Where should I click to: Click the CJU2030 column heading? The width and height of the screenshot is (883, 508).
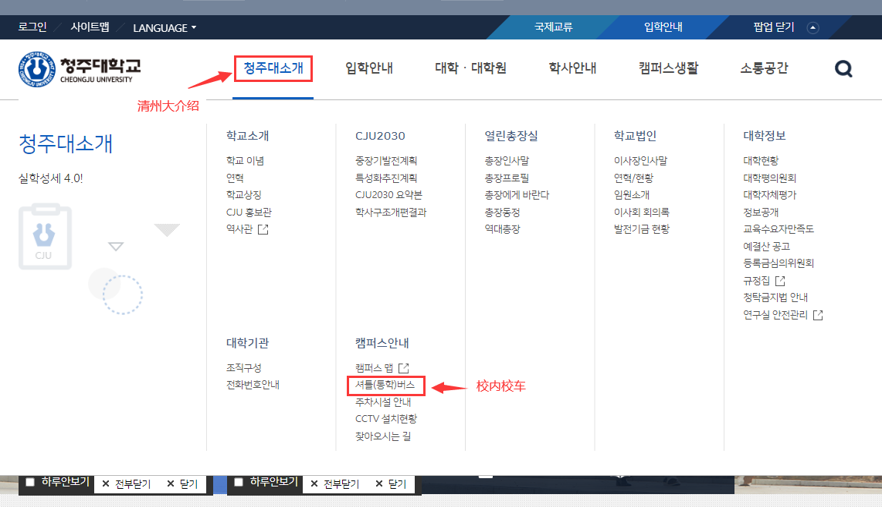pyautogui.click(x=380, y=136)
